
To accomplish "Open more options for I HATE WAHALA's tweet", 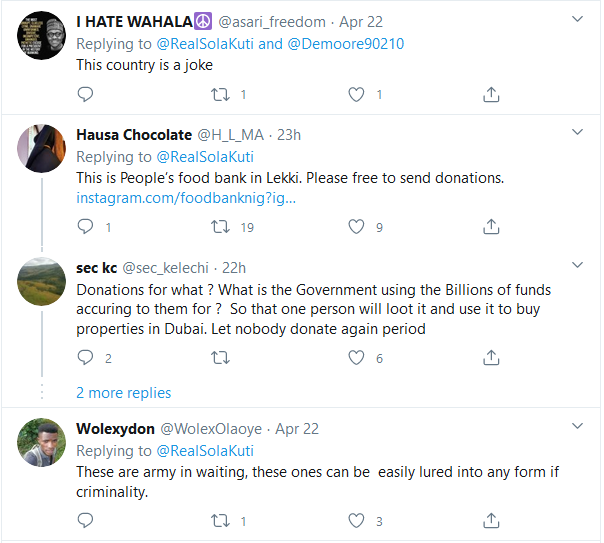I will pos(577,20).
